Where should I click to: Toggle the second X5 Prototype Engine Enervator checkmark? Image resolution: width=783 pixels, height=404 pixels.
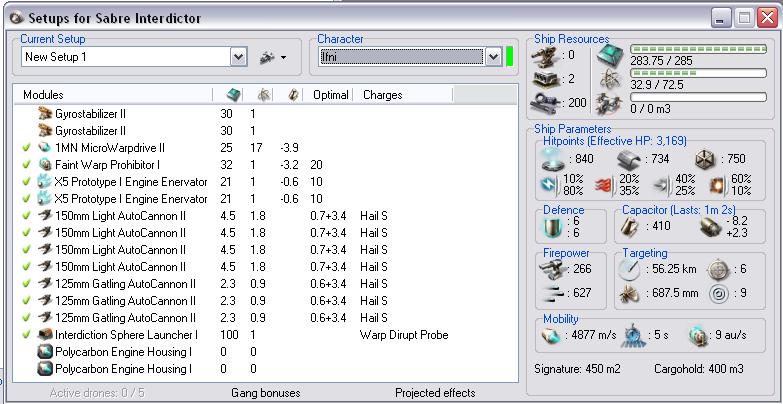(x=27, y=199)
